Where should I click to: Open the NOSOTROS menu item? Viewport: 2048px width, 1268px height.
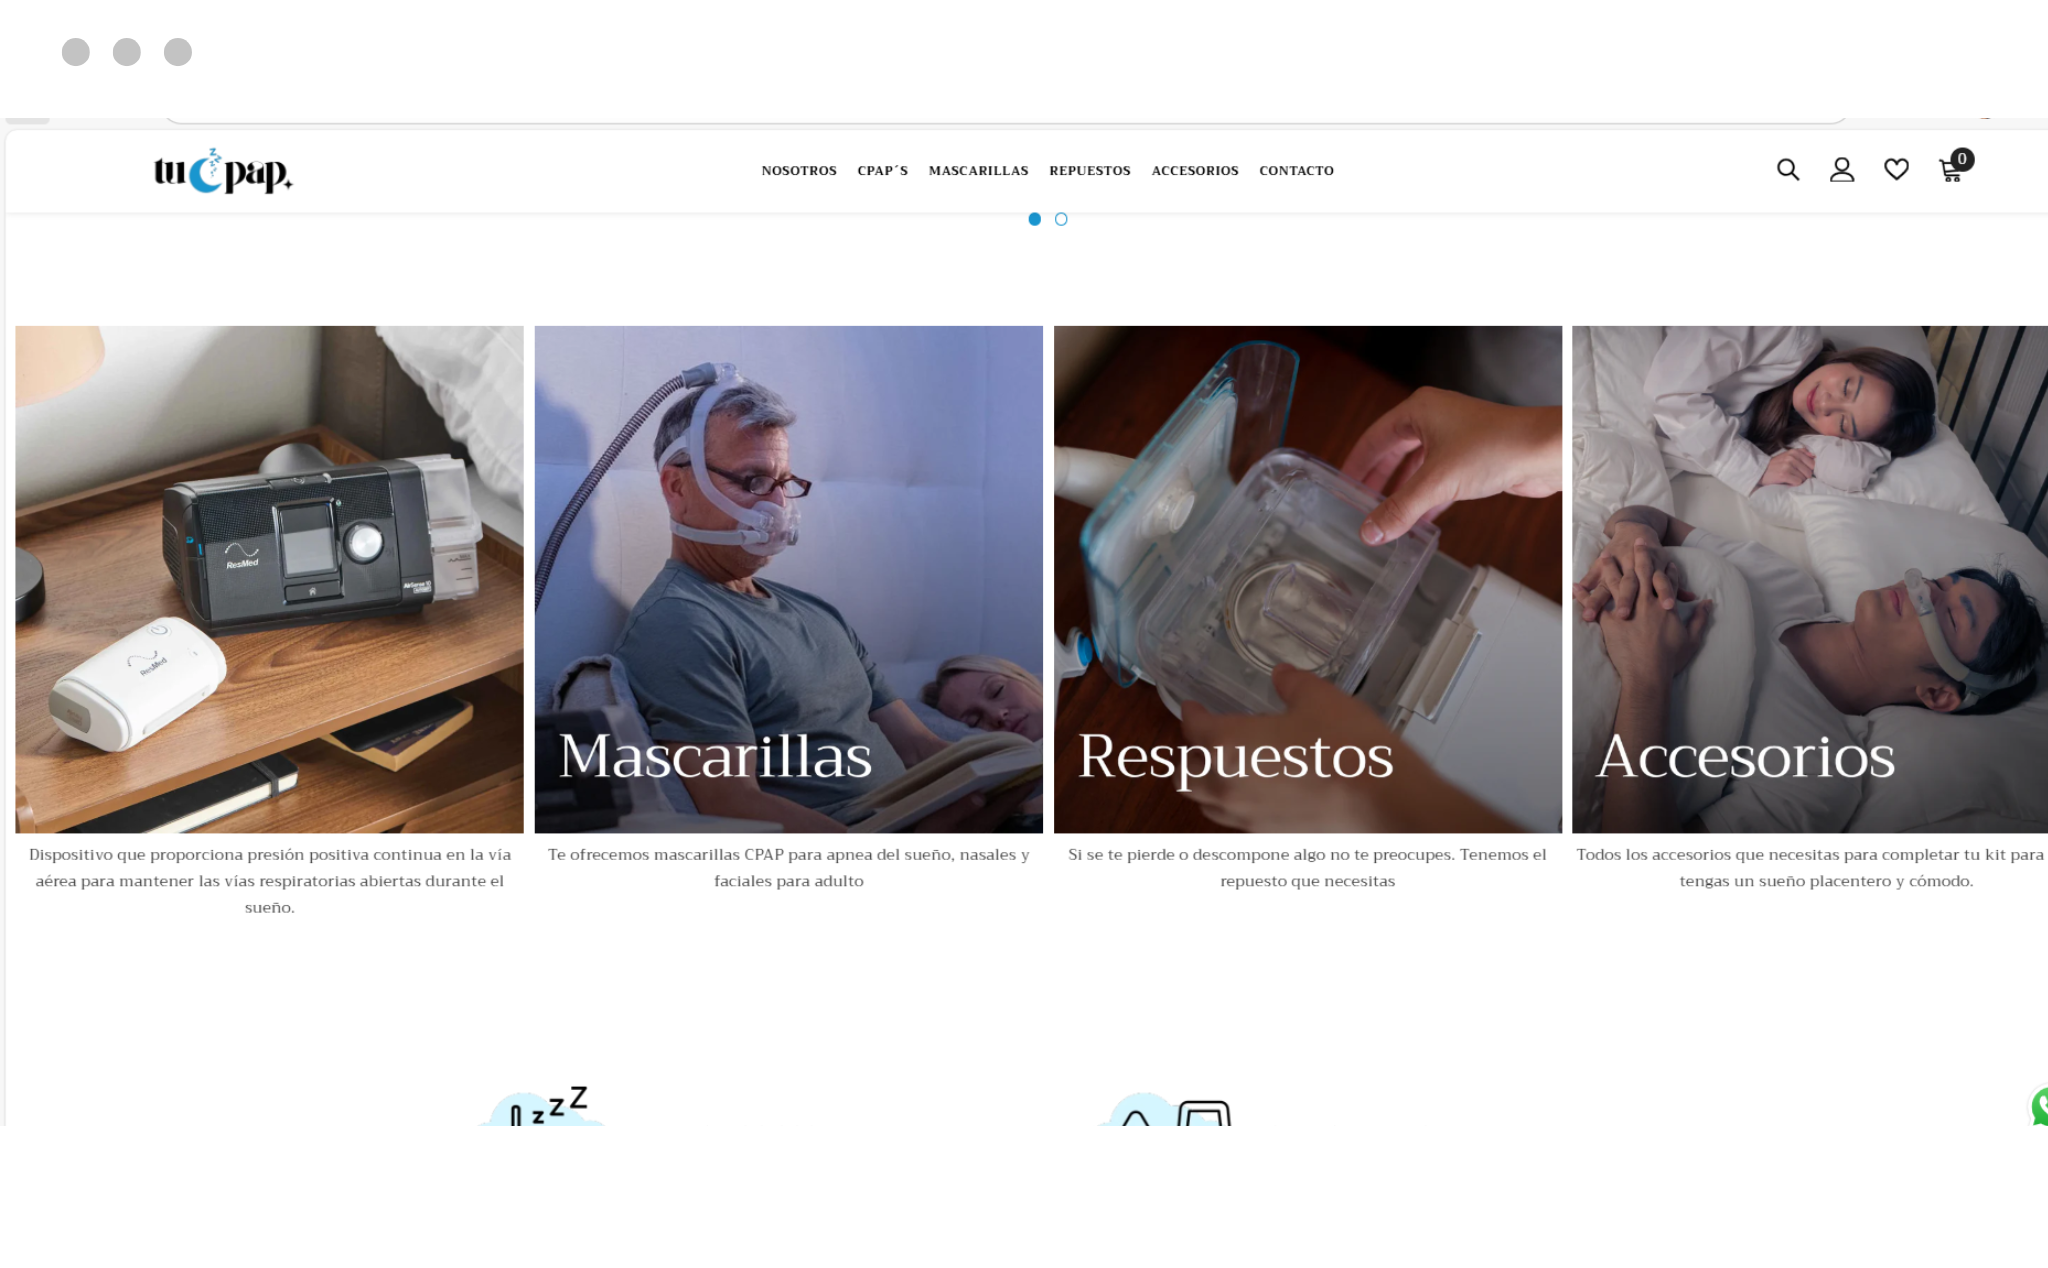pyautogui.click(x=799, y=171)
